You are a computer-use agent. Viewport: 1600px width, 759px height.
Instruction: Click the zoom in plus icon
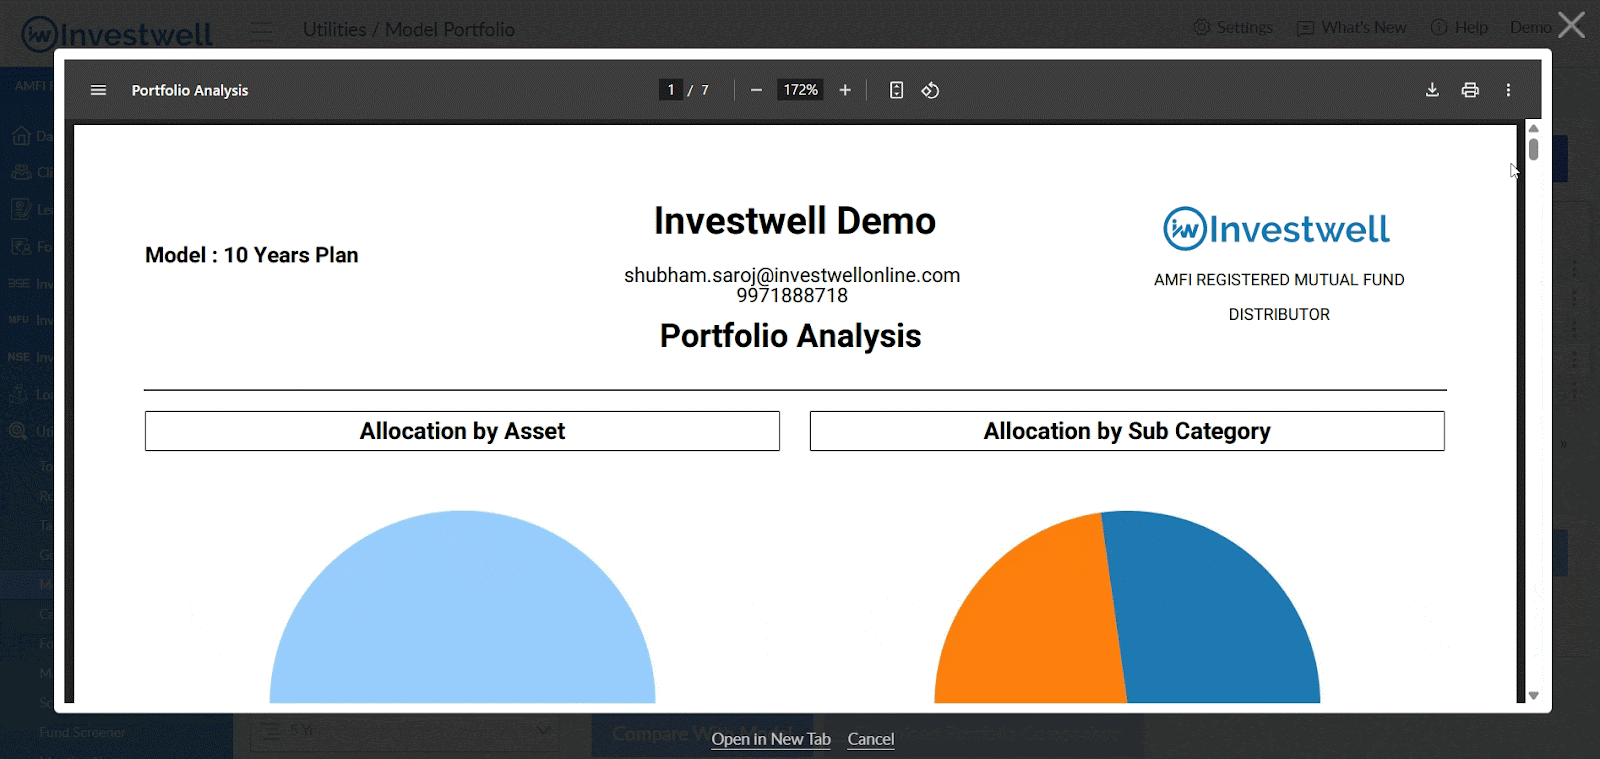point(845,90)
